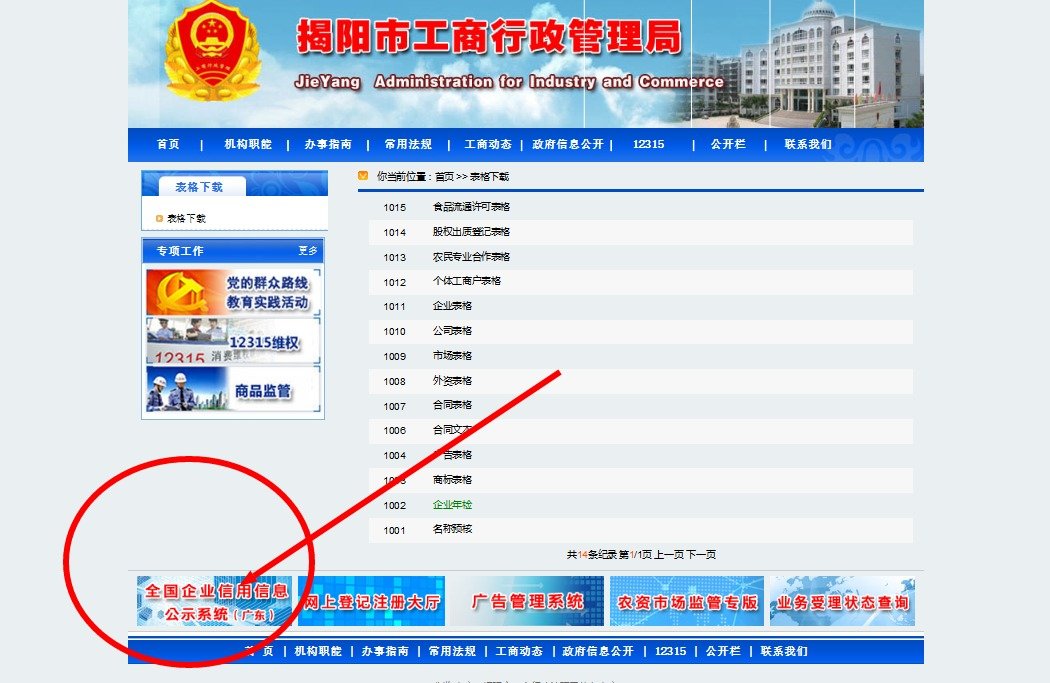1050x683 pixels.
Task: Click 更多 in the 专项工作 panel
Action: point(308,251)
